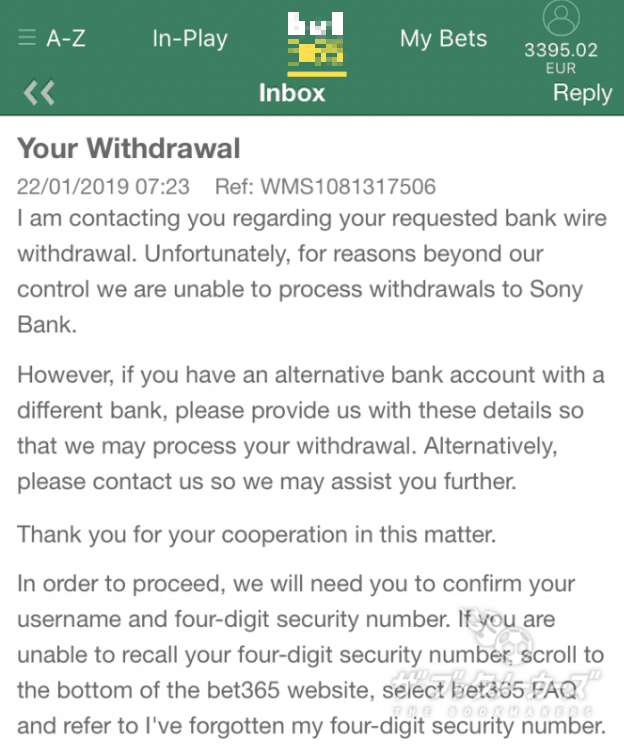Tap the paragraph mentioning Sony Bank
Image resolution: width=624 pixels, height=745 pixels.
[312, 271]
